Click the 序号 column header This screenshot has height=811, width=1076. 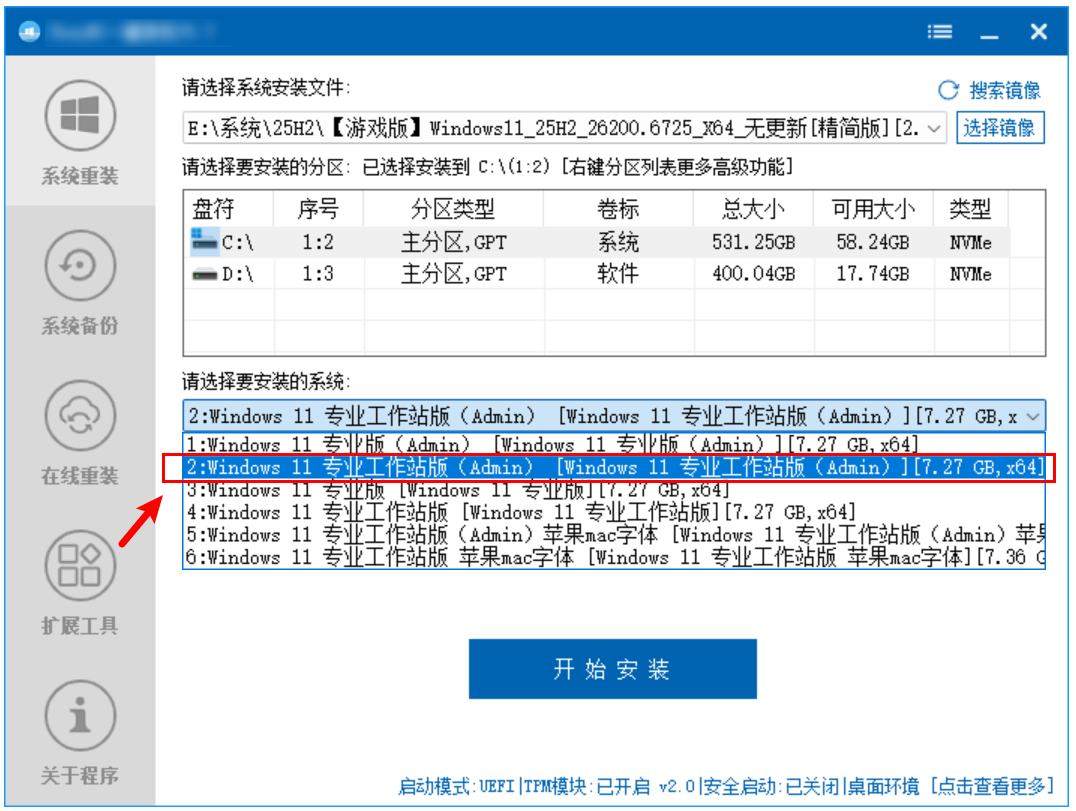[x=318, y=209]
